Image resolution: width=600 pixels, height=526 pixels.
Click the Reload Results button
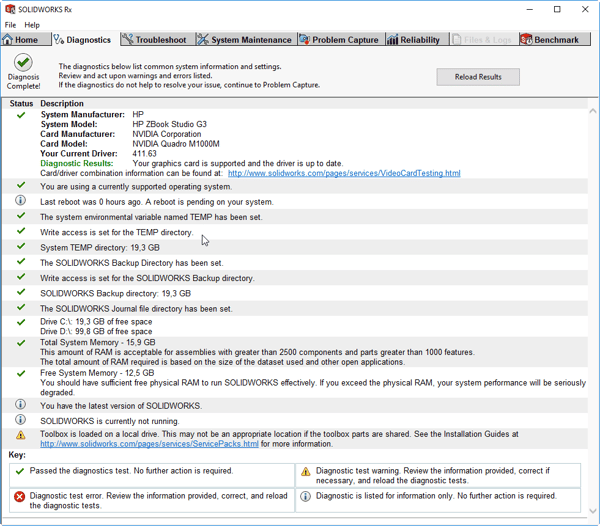point(478,77)
